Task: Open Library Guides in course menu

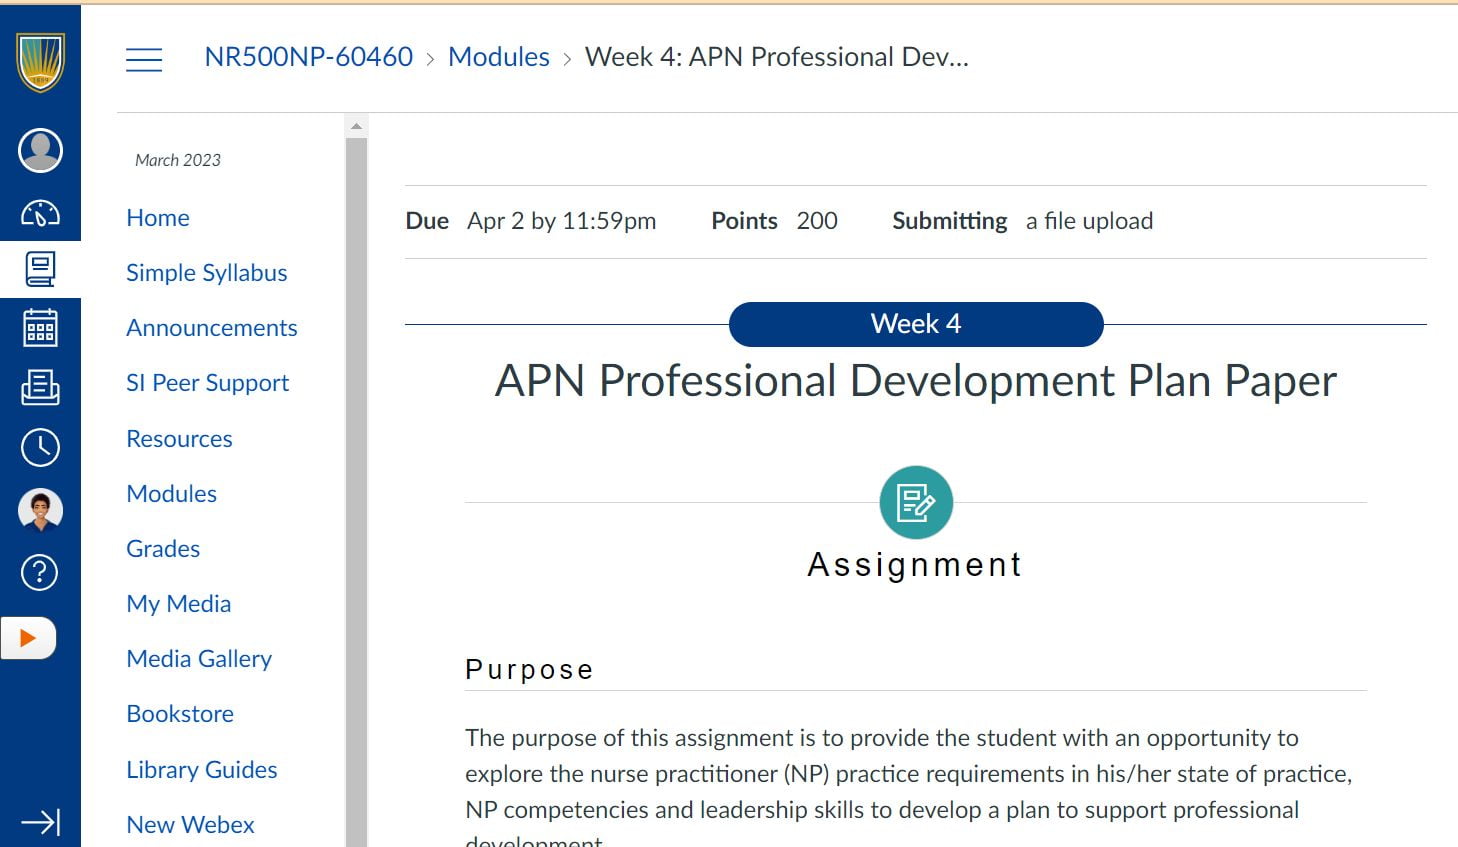Action: (x=202, y=770)
